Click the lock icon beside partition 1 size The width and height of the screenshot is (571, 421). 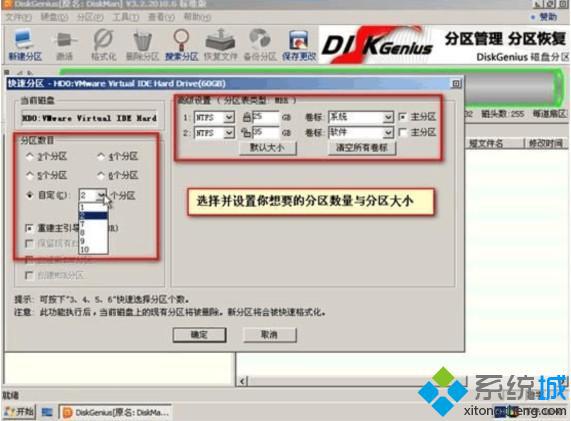pyautogui.click(x=247, y=117)
